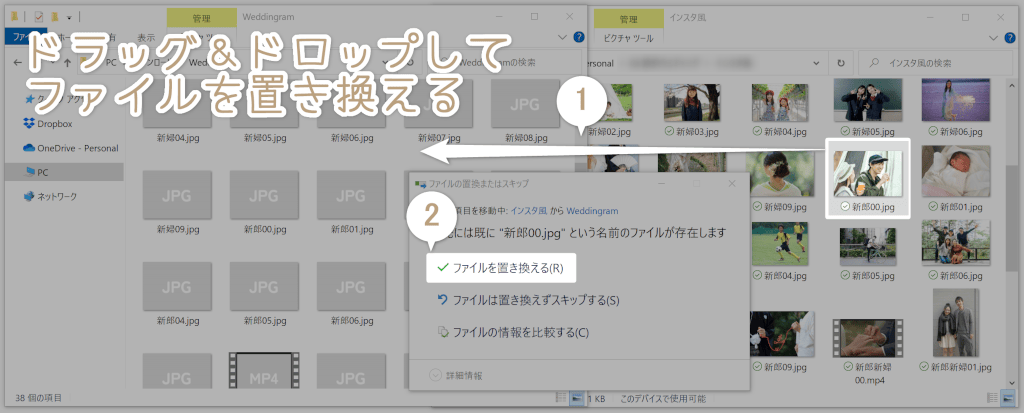Click the Weddingram destination link in the dialog

coord(592,211)
